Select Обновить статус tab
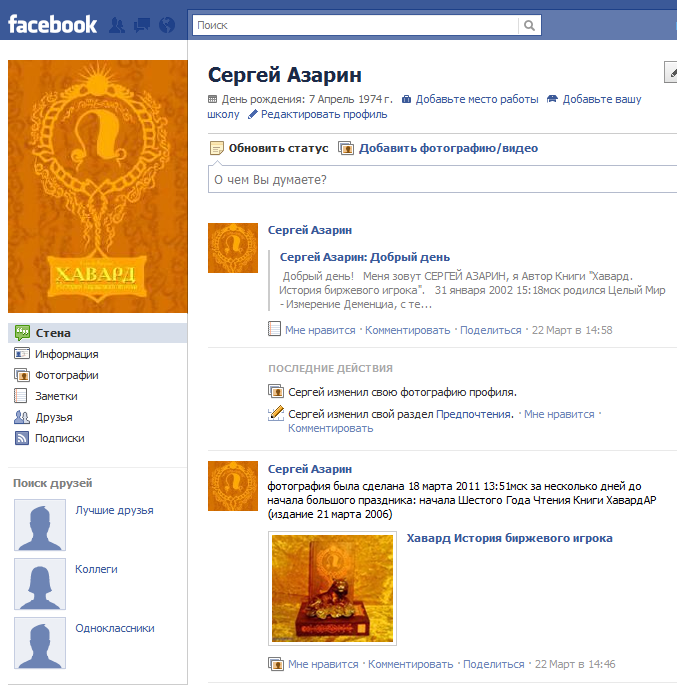This screenshot has width=677, height=685. point(278,148)
